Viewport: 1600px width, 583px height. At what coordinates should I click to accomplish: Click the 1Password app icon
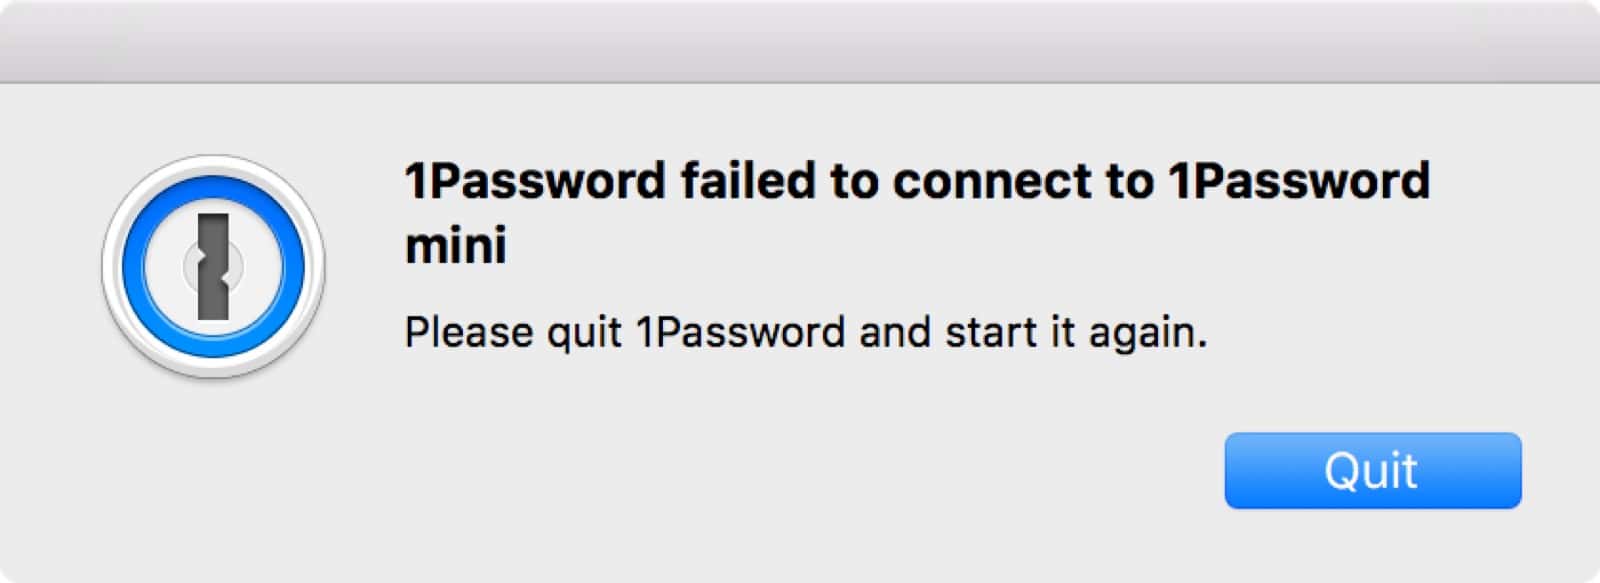(x=213, y=267)
